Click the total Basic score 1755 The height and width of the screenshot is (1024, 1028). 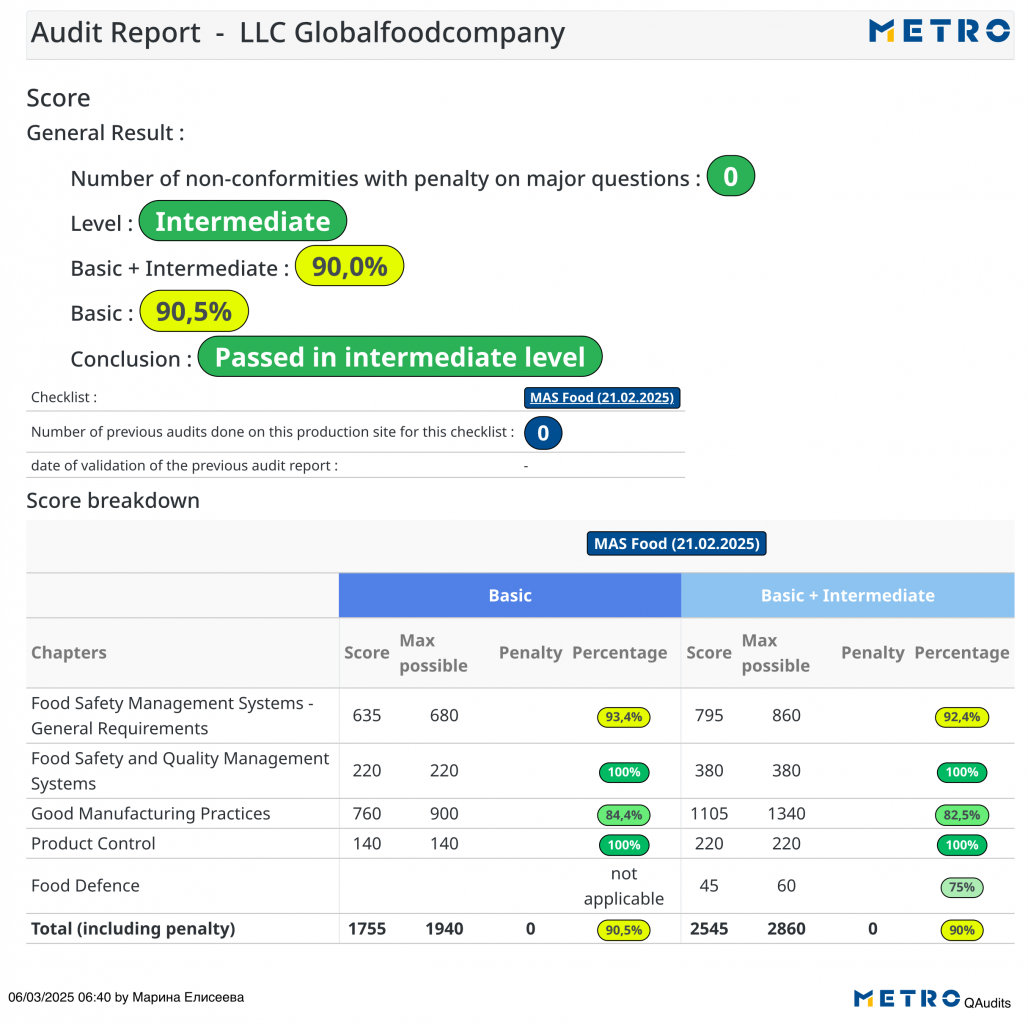pos(366,929)
